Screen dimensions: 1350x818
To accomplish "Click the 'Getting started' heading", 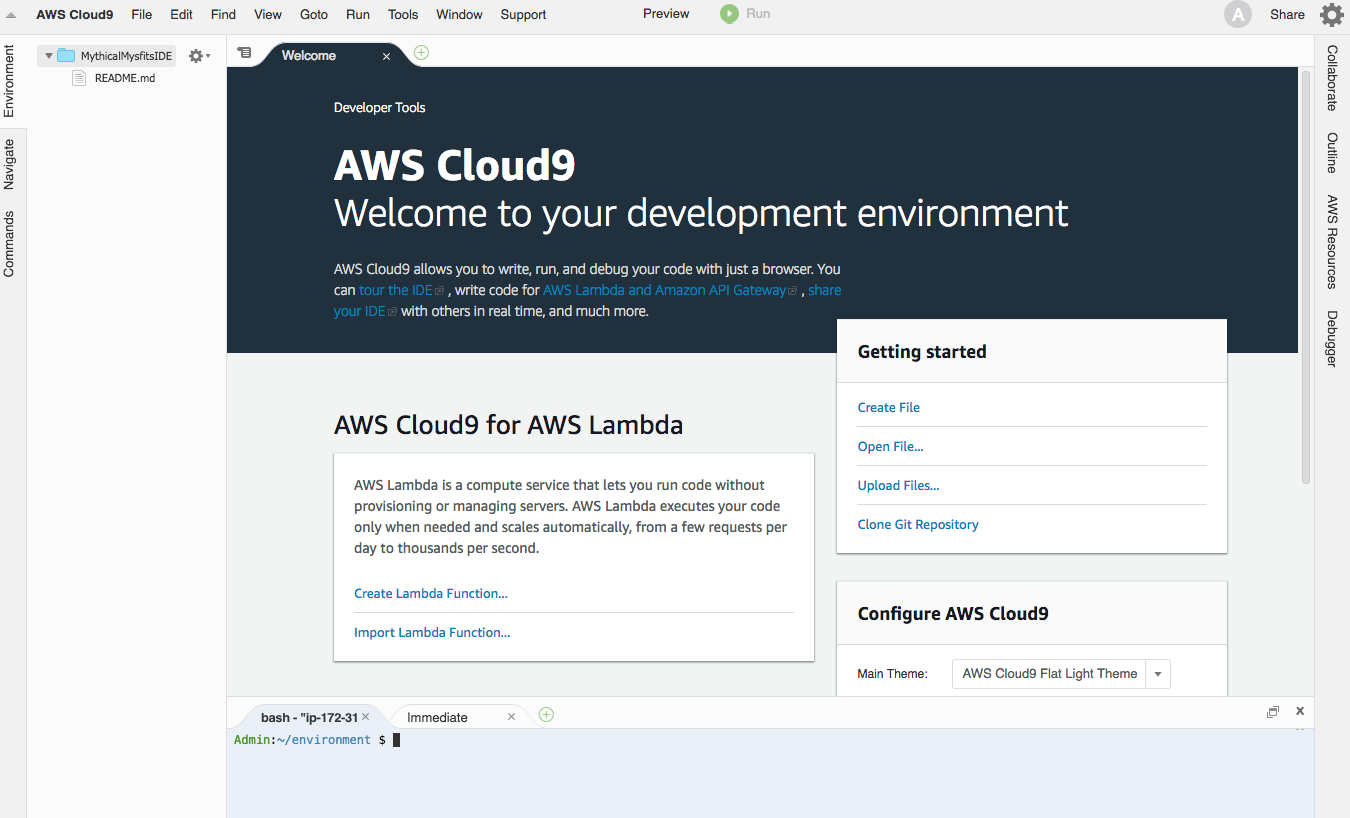I will coord(922,351).
